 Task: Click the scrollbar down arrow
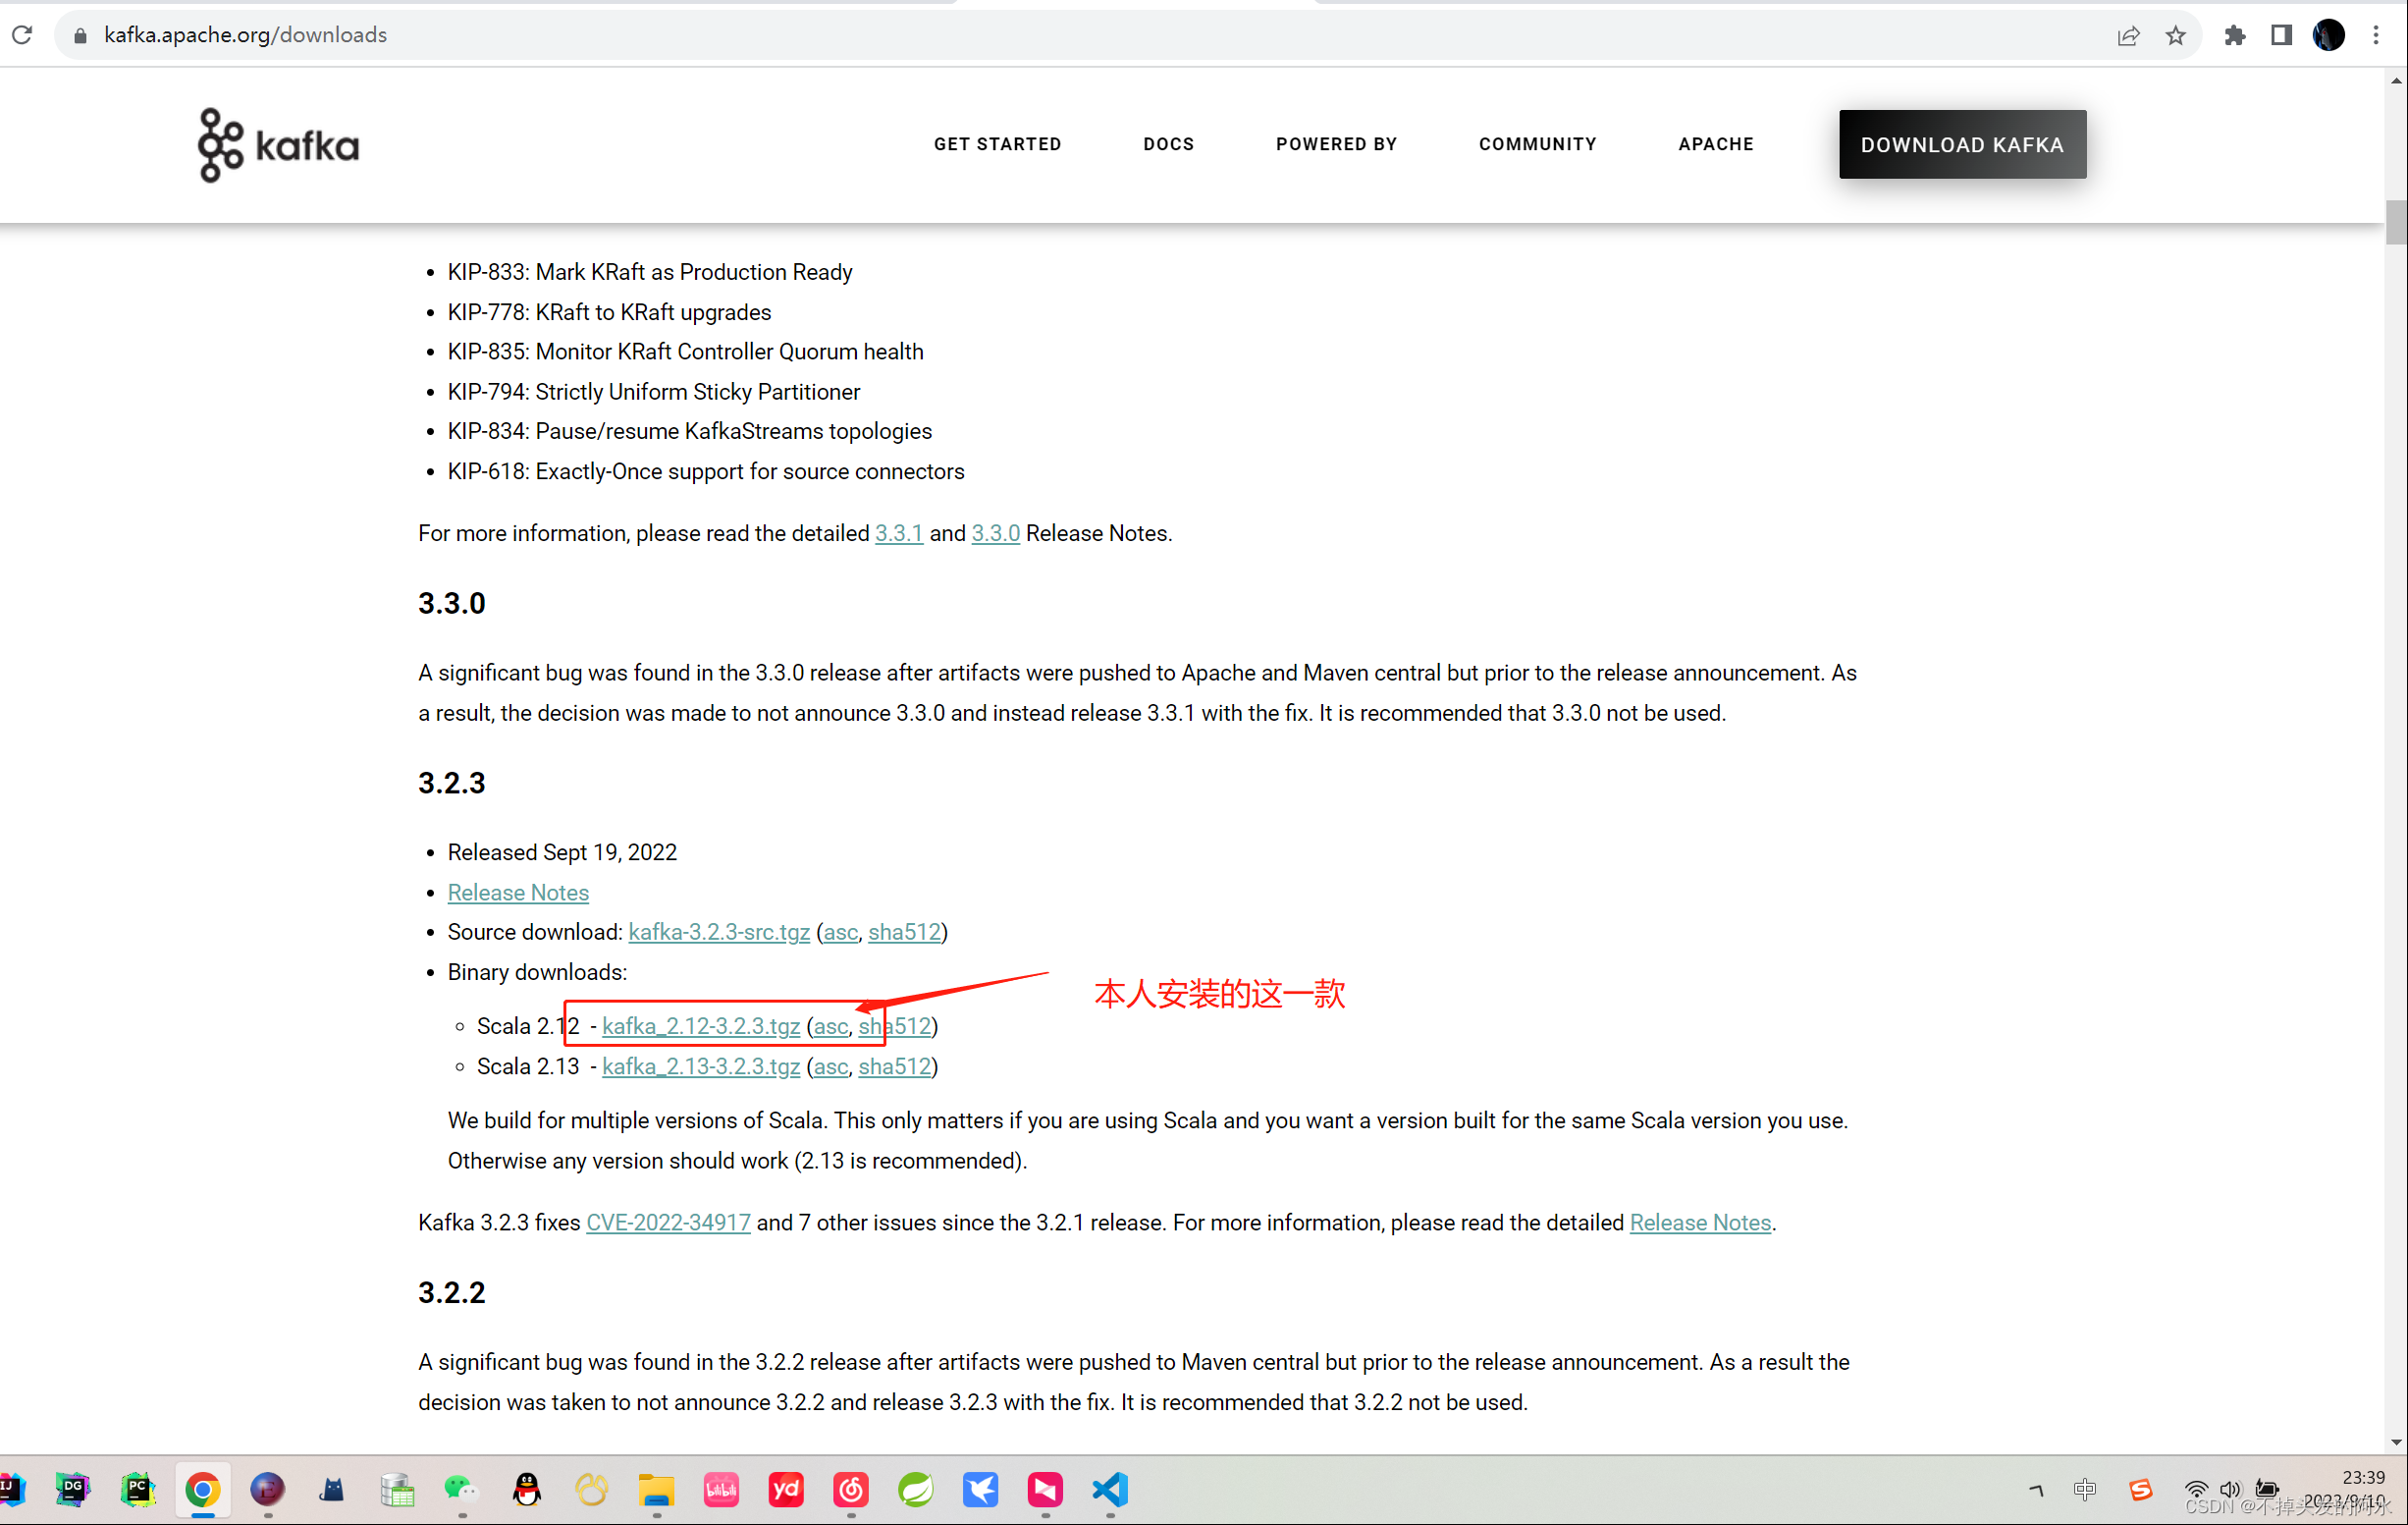point(2396,1442)
